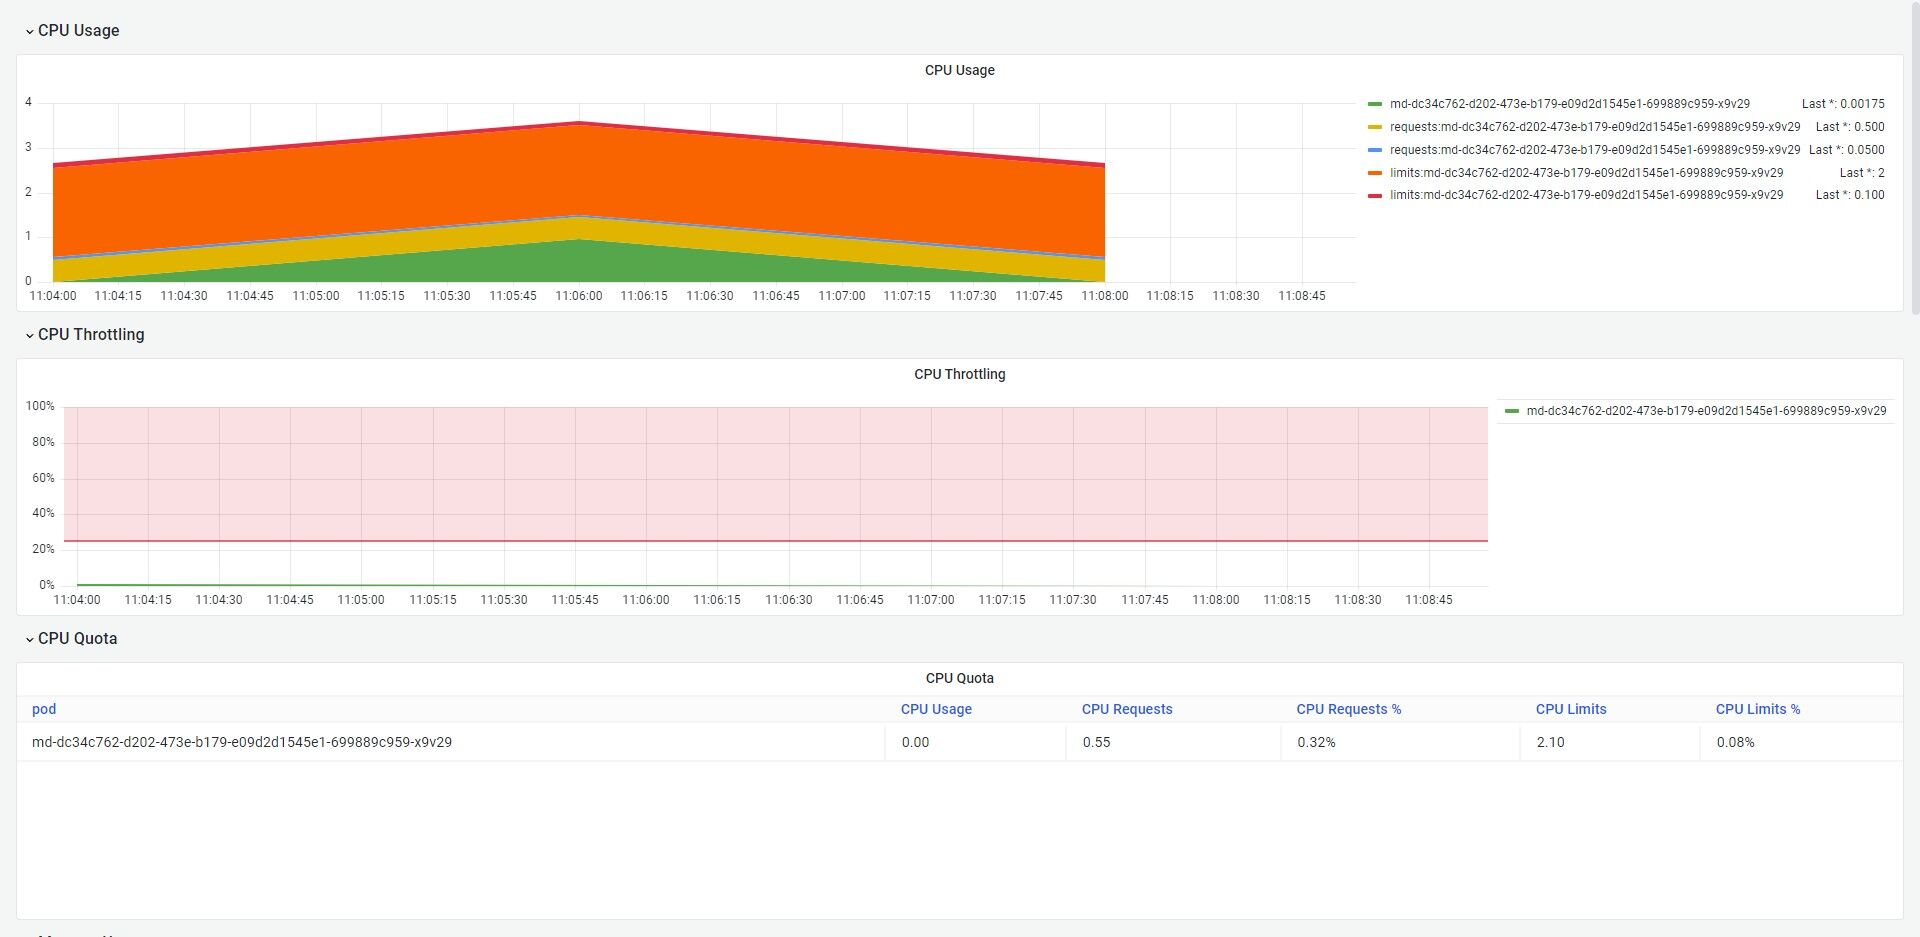Click yellow requests legend color swatch
This screenshot has width=1920, height=937.
(x=1375, y=127)
